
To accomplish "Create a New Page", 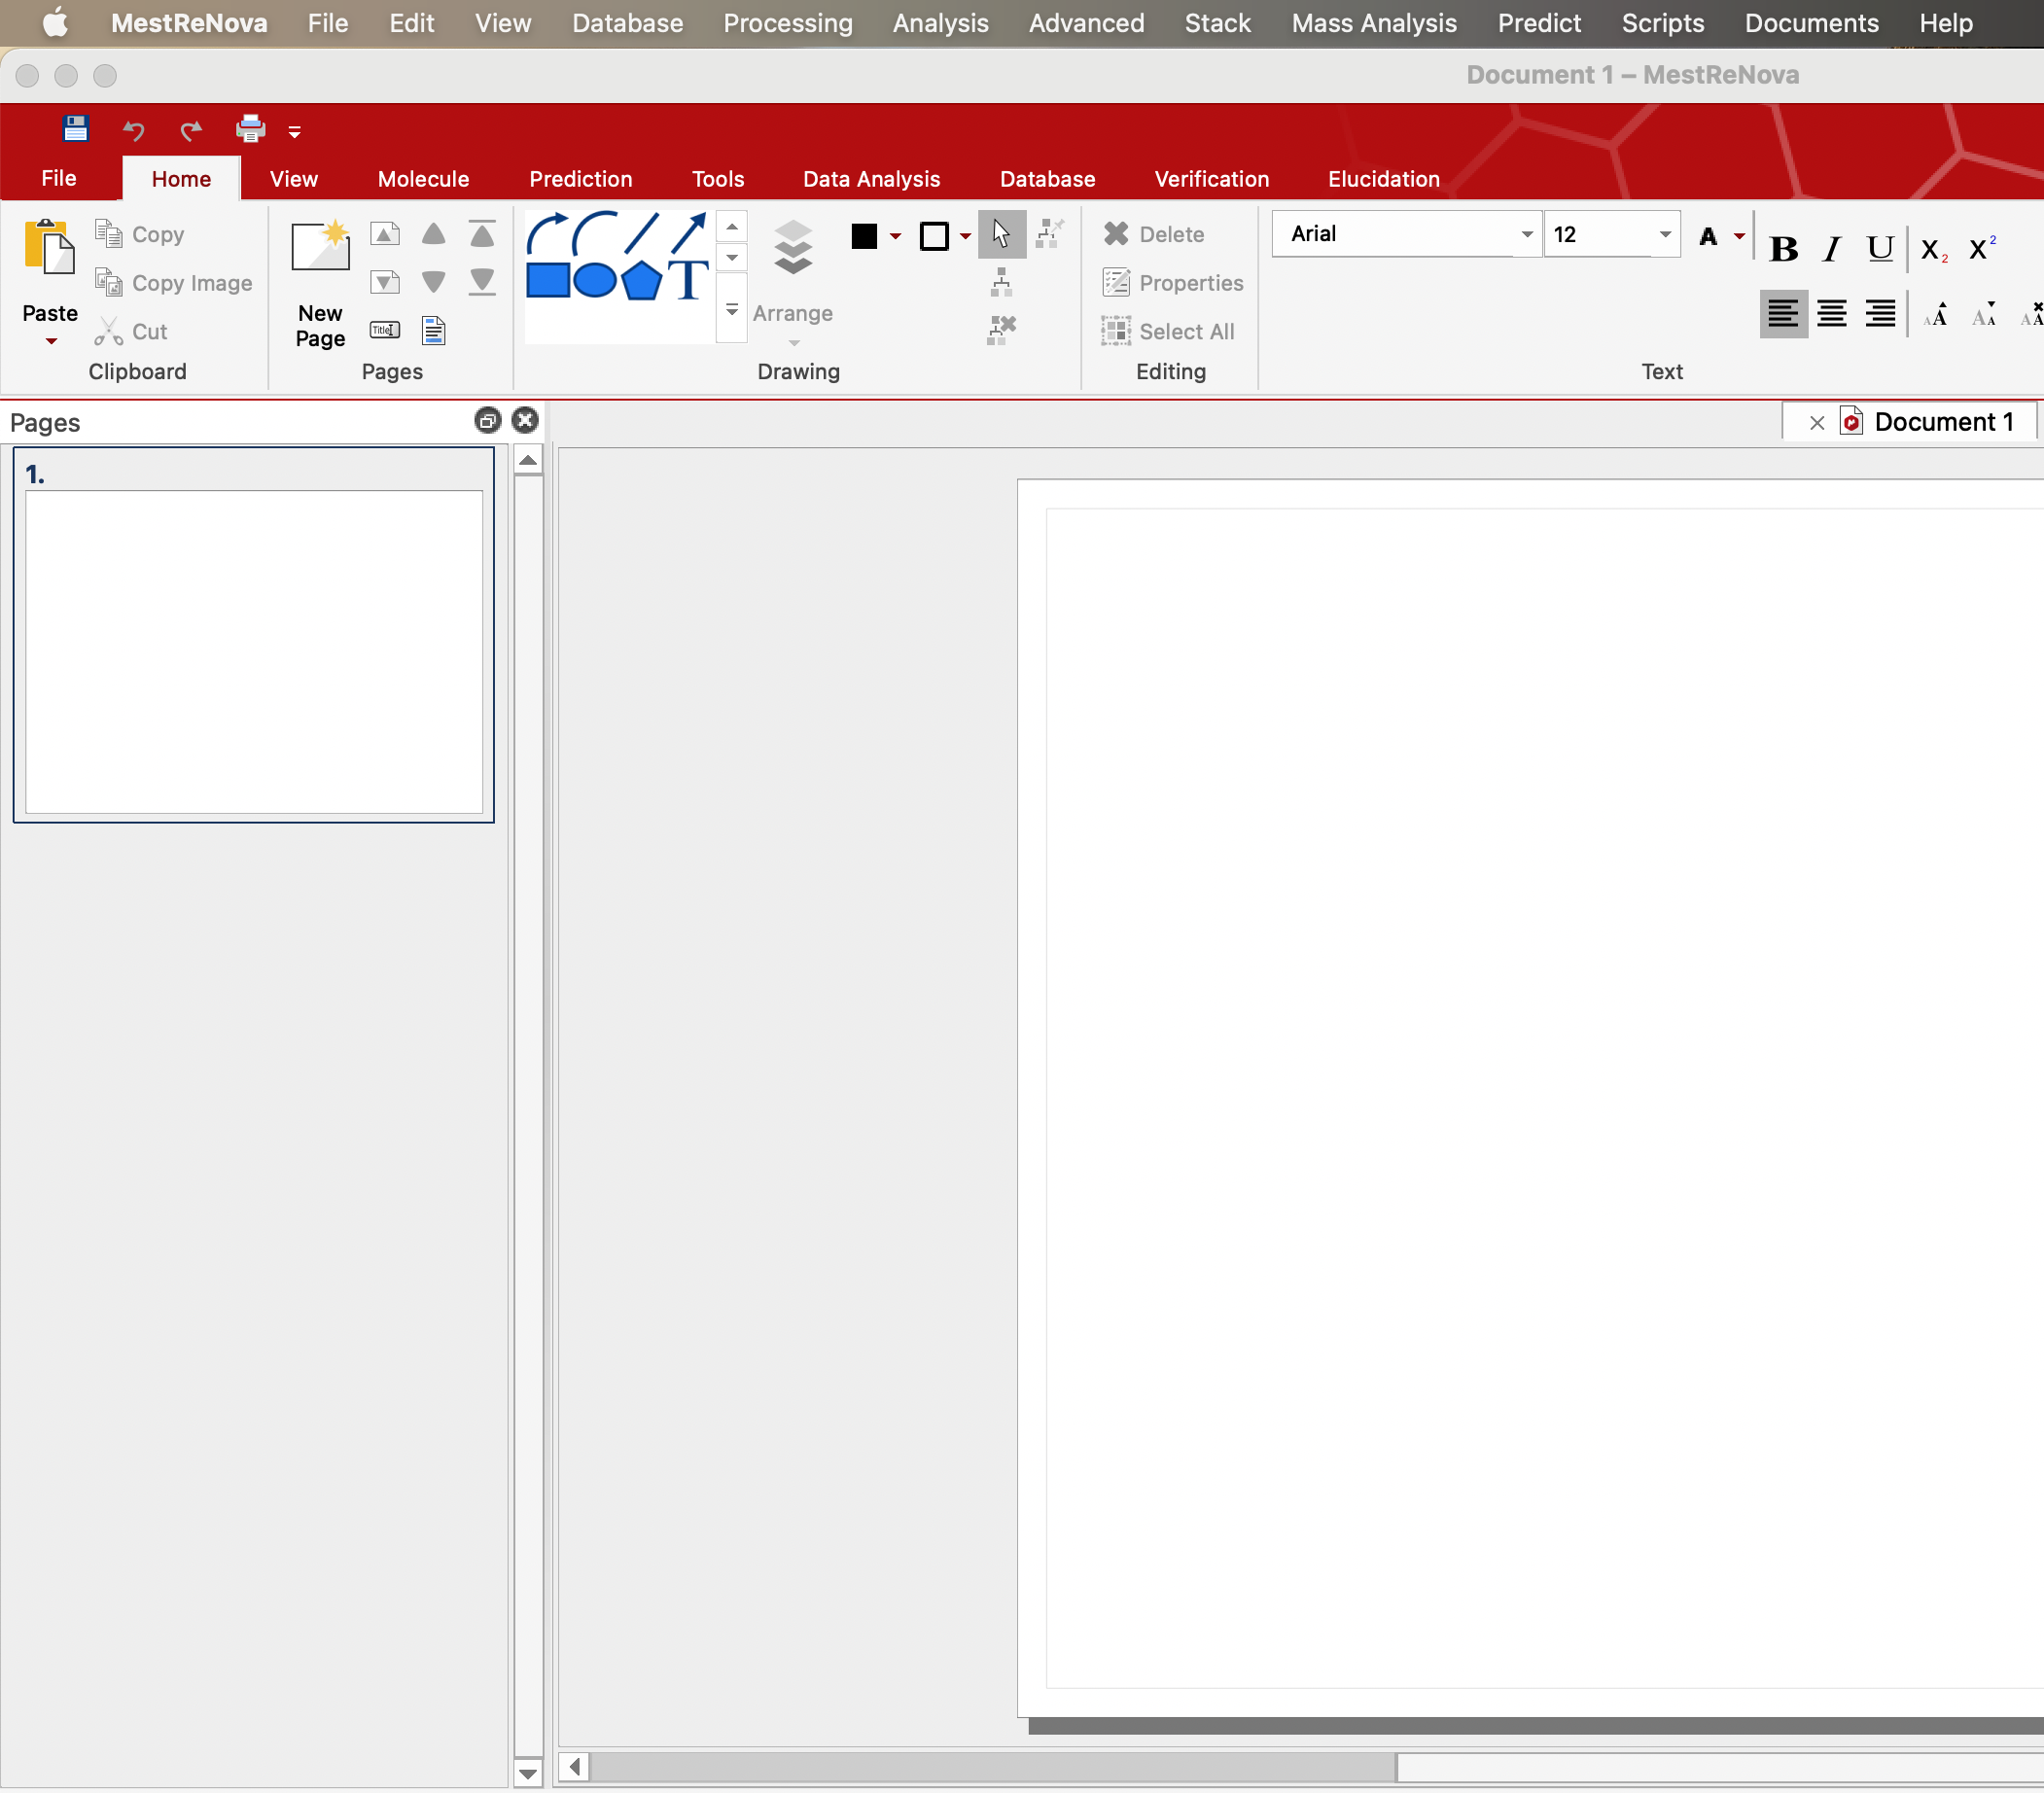I will click(x=320, y=284).
